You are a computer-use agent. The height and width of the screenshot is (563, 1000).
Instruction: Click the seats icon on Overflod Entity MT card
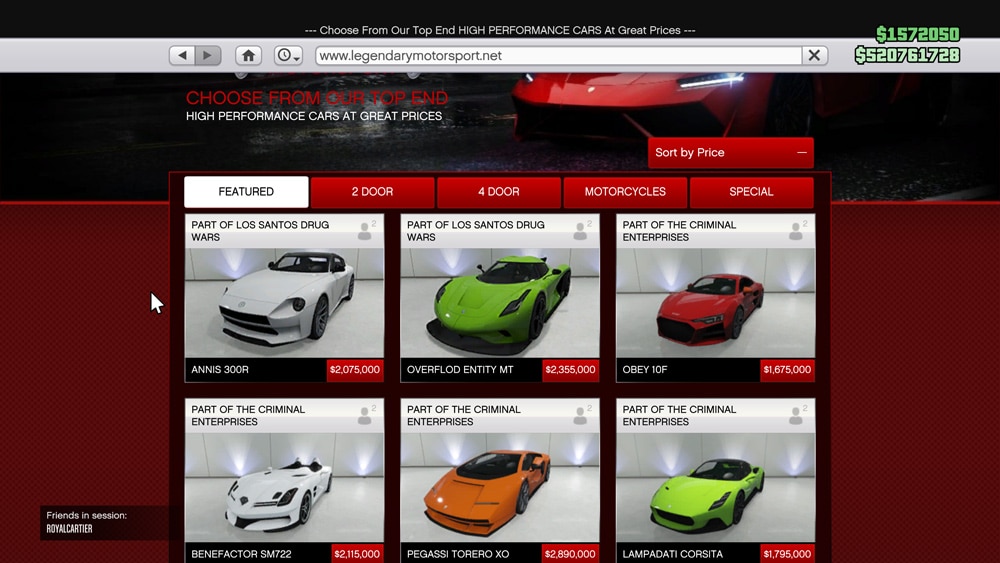(582, 230)
